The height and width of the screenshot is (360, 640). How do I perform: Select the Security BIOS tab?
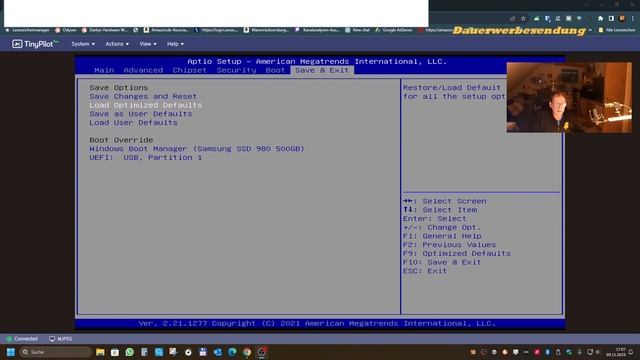click(236, 70)
